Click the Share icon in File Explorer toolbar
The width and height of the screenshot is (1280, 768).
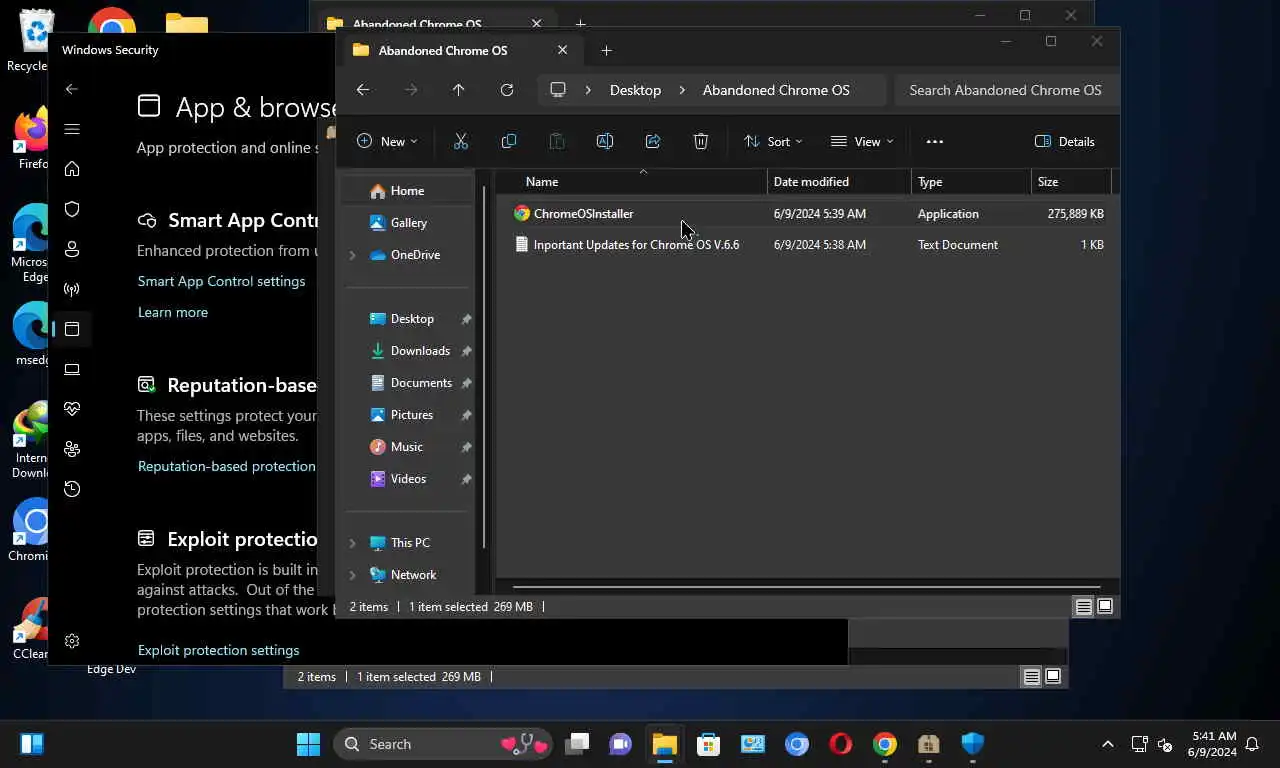[653, 141]
